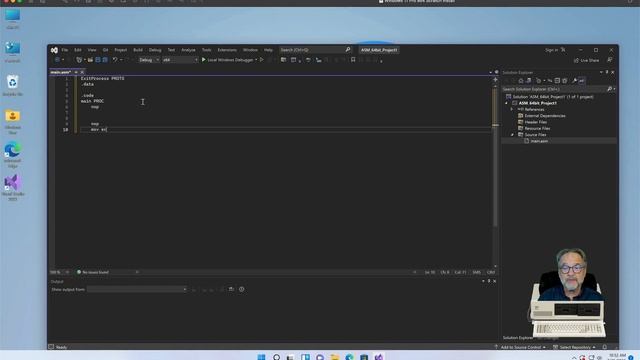
Task: Close the main.asm editor tab
Action: 82,72
